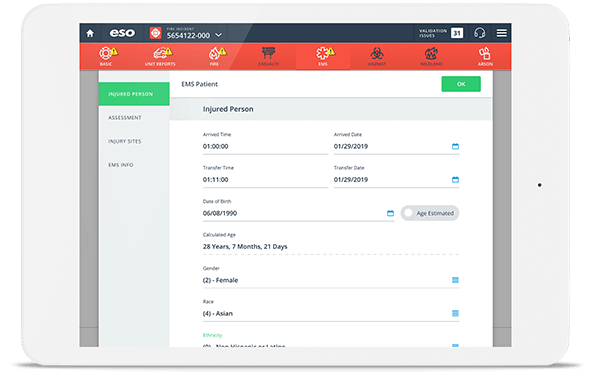602x376 pixels.
Task: Open the Fire module tab
Action: coord(215,56)
